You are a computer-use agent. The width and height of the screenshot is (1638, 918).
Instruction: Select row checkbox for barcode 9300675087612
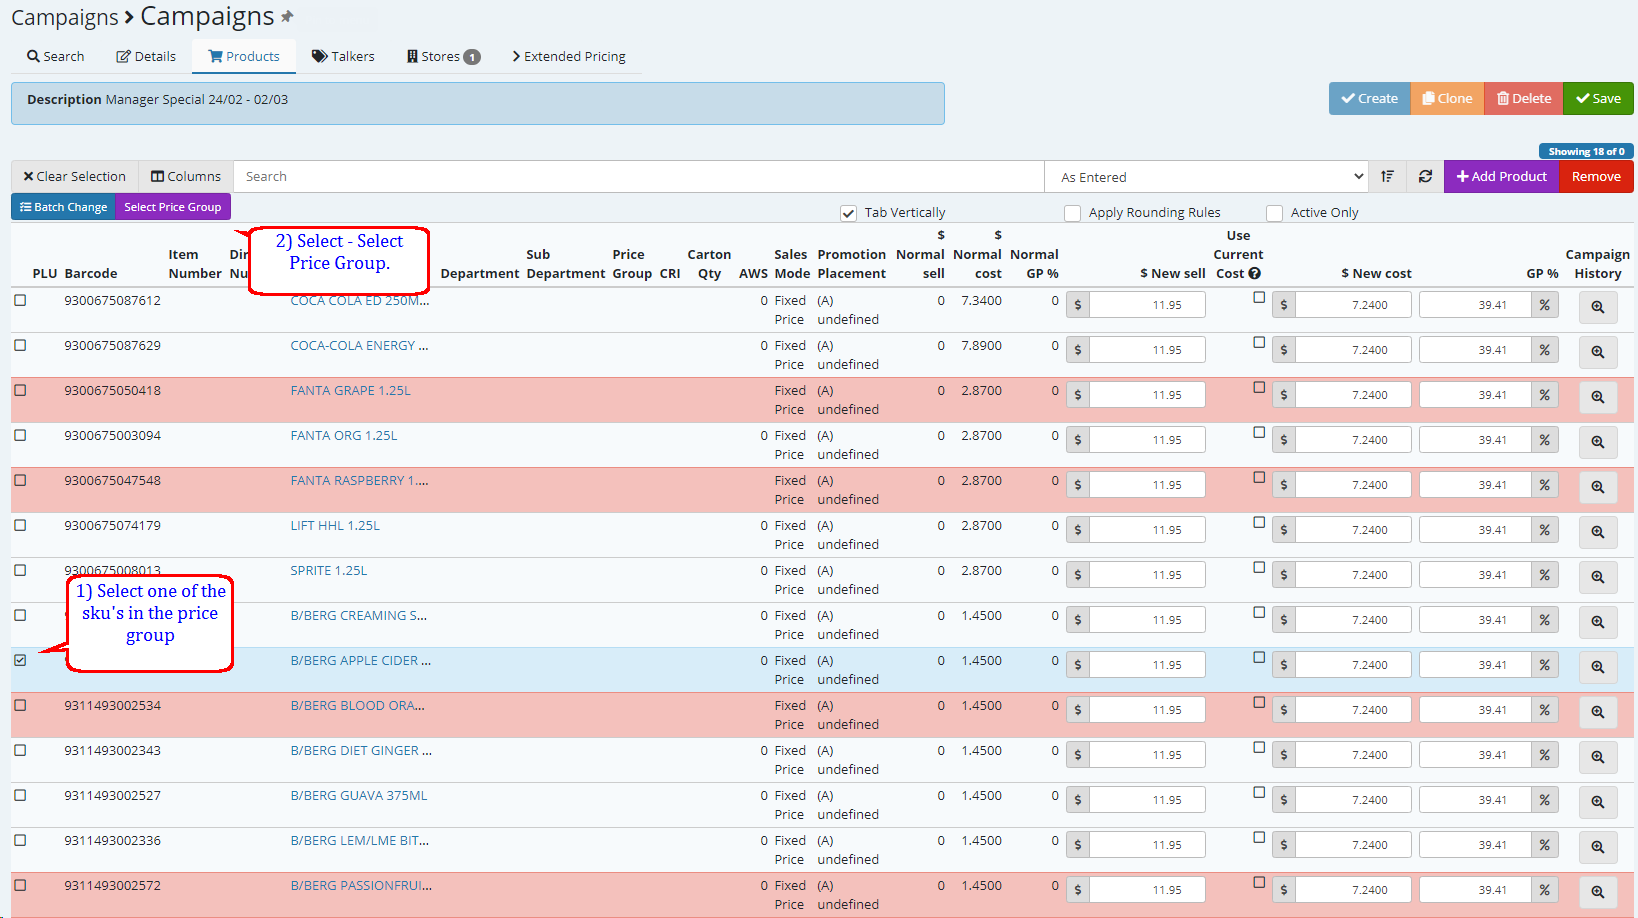click(20, 300)
